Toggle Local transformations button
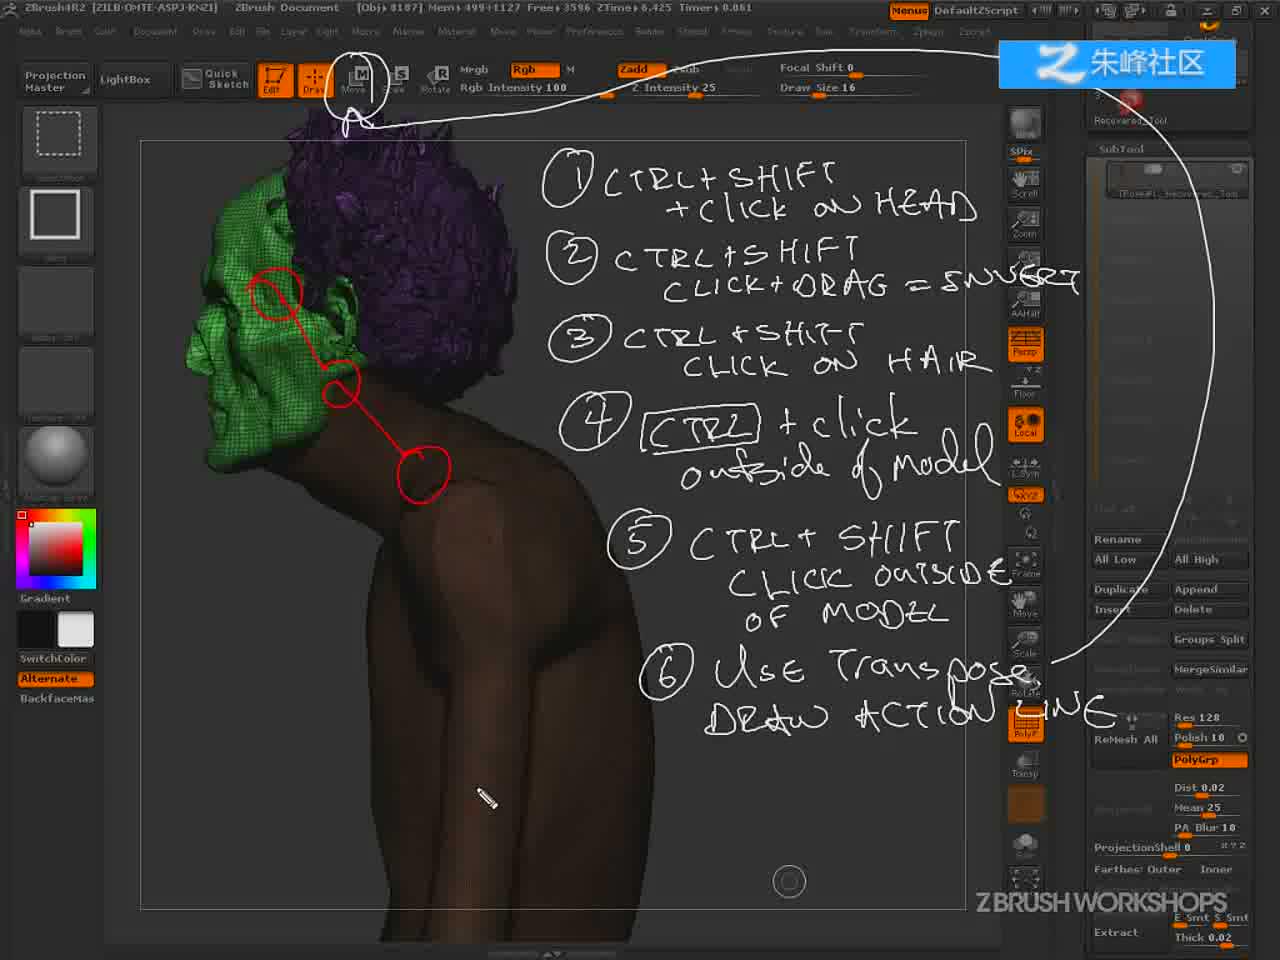Image resolution: width=1280 pixels, height=960 pixels. (x=1025, y=425)
